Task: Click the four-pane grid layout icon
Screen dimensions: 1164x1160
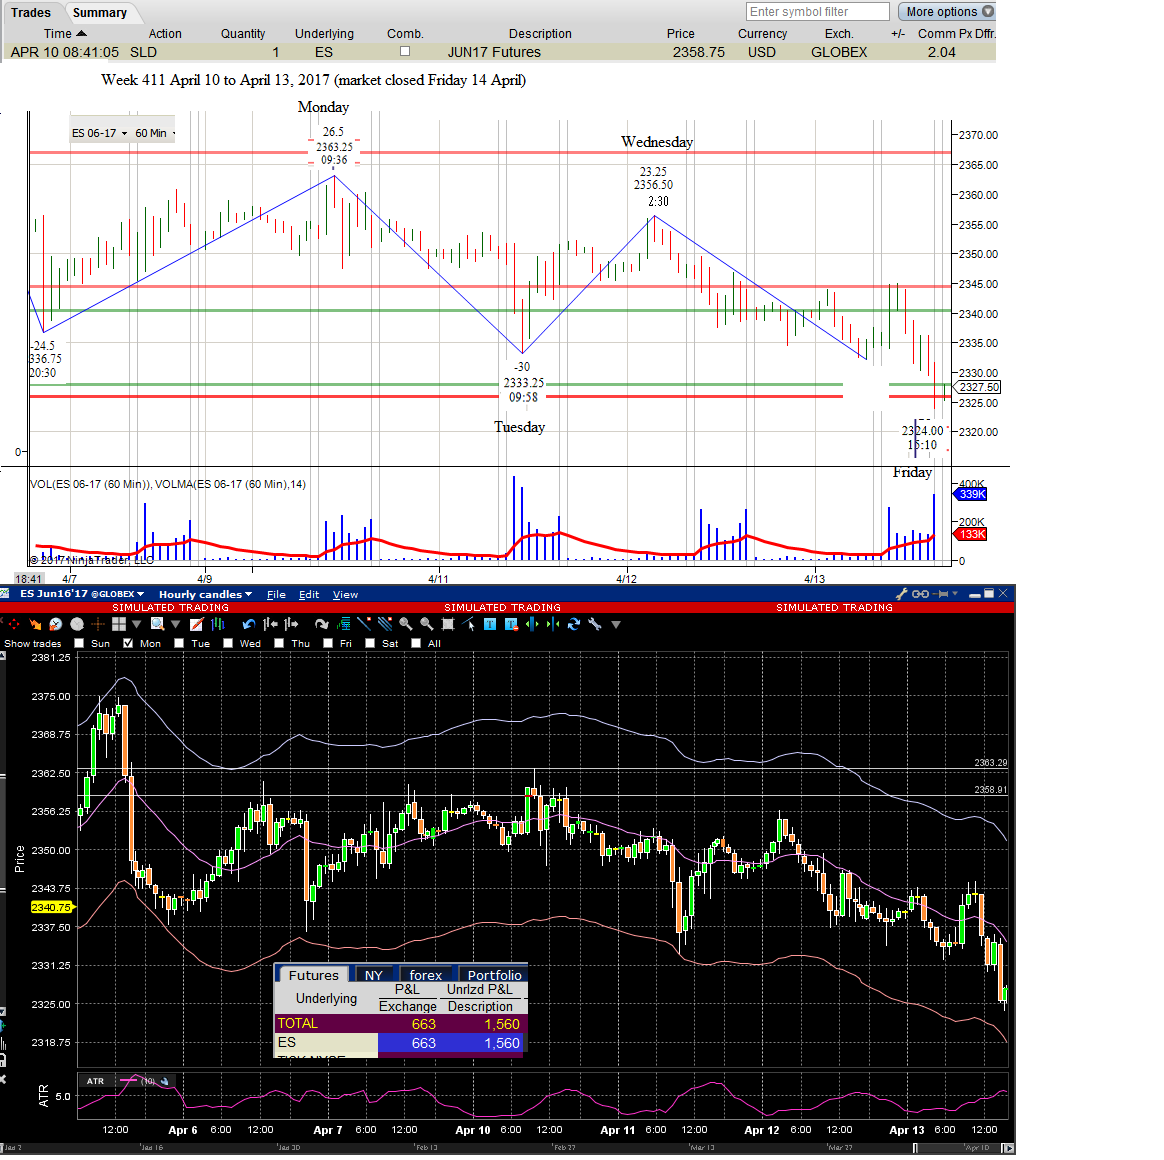Action: [119, 624]
